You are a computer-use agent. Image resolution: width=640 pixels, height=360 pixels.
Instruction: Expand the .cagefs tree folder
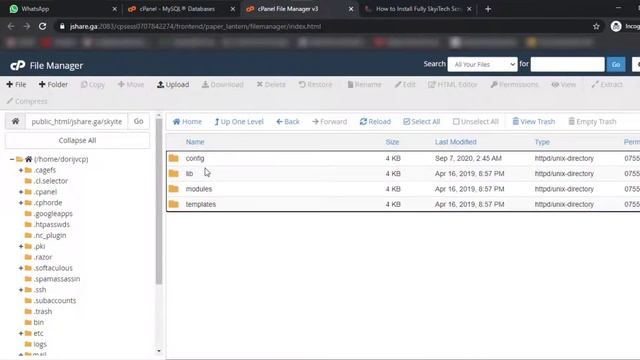coord(21,170)
